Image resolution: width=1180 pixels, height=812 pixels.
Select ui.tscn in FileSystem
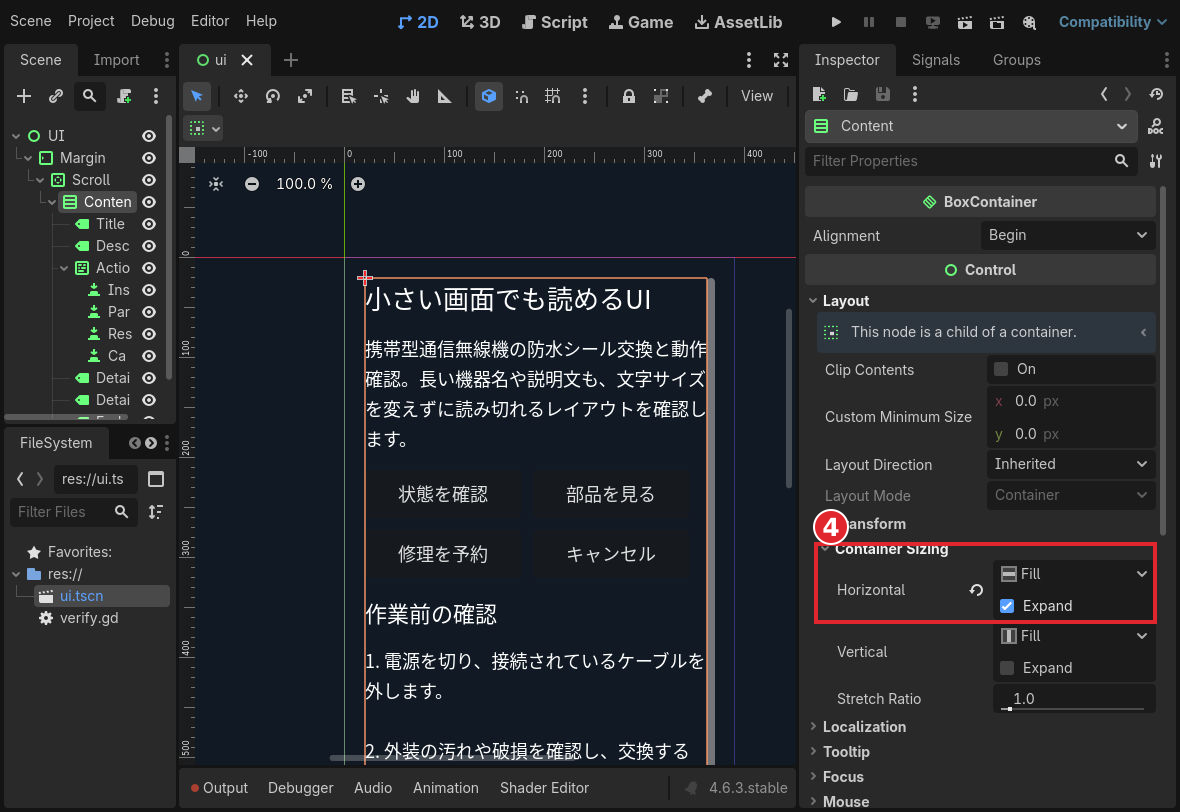[x=81, y=596]
